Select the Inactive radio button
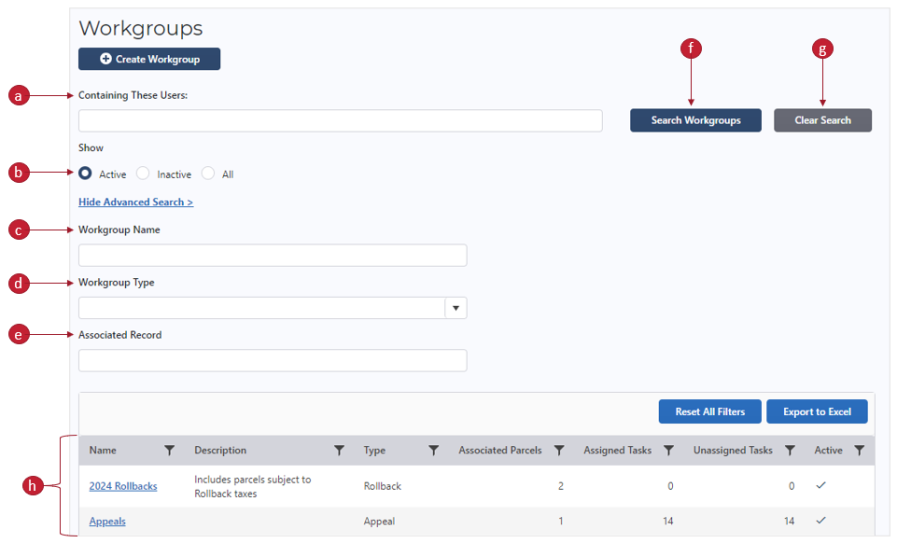The width and height of the screenshot is (897, 543). [143, 174]
